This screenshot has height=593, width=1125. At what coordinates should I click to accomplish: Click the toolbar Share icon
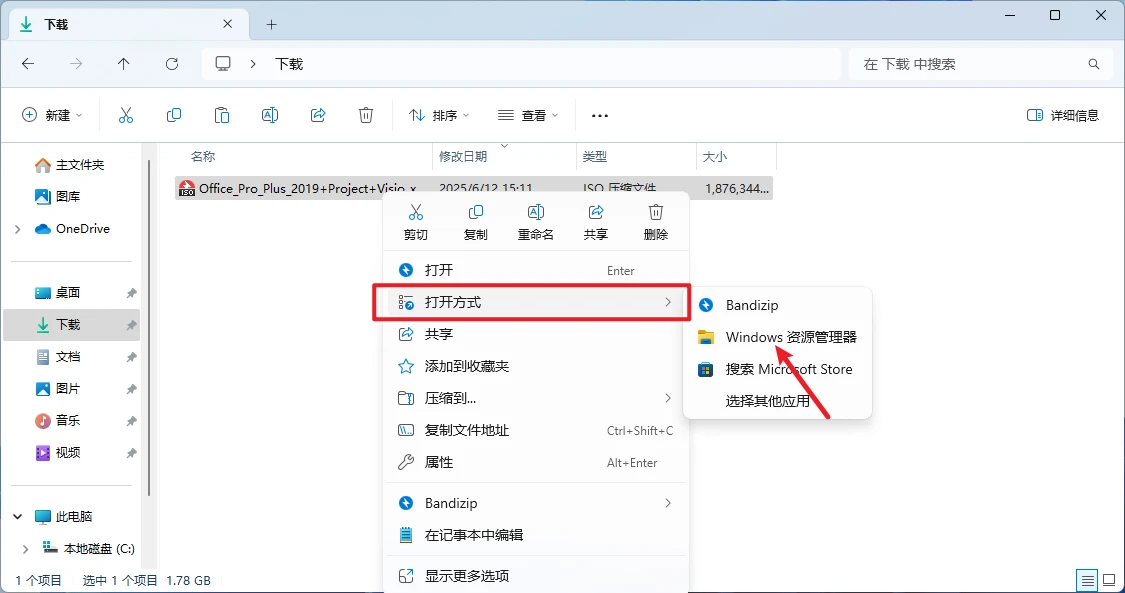tap(318, 115)
